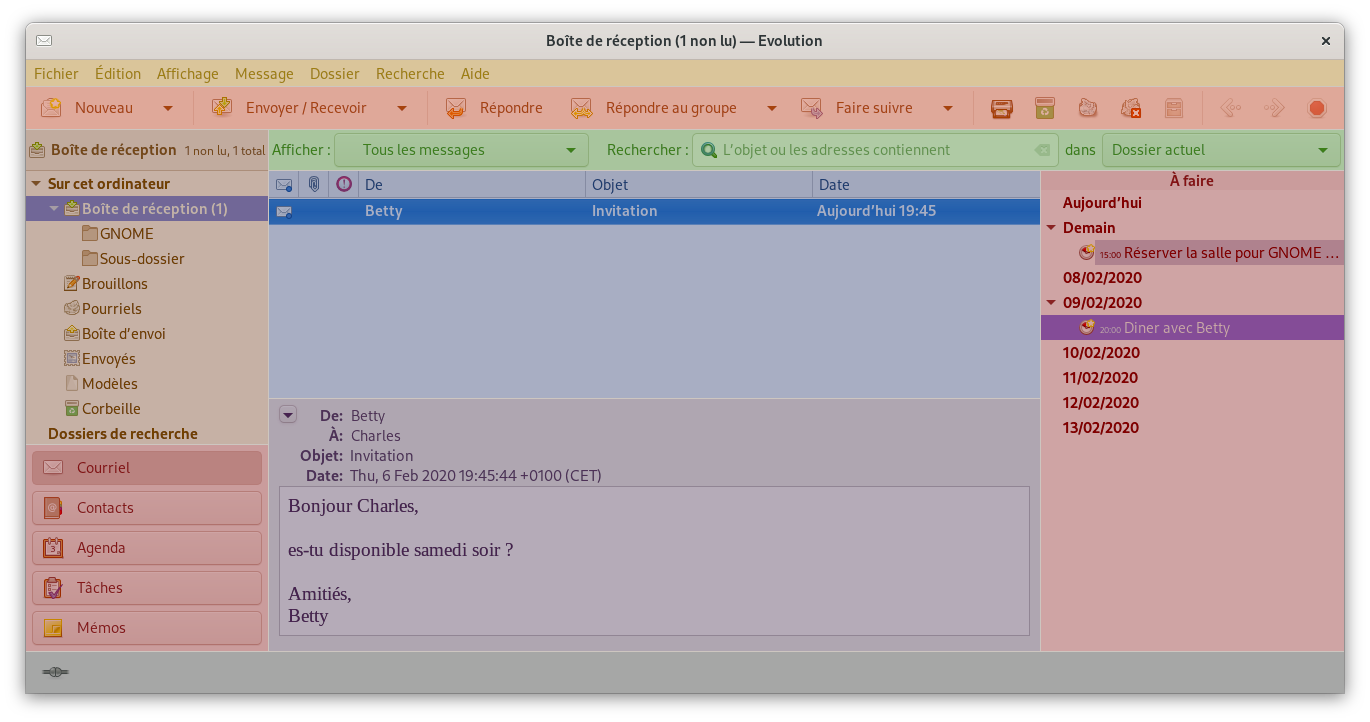
Task: Switch to the Contacts view
Action: [x=147, y=508]
